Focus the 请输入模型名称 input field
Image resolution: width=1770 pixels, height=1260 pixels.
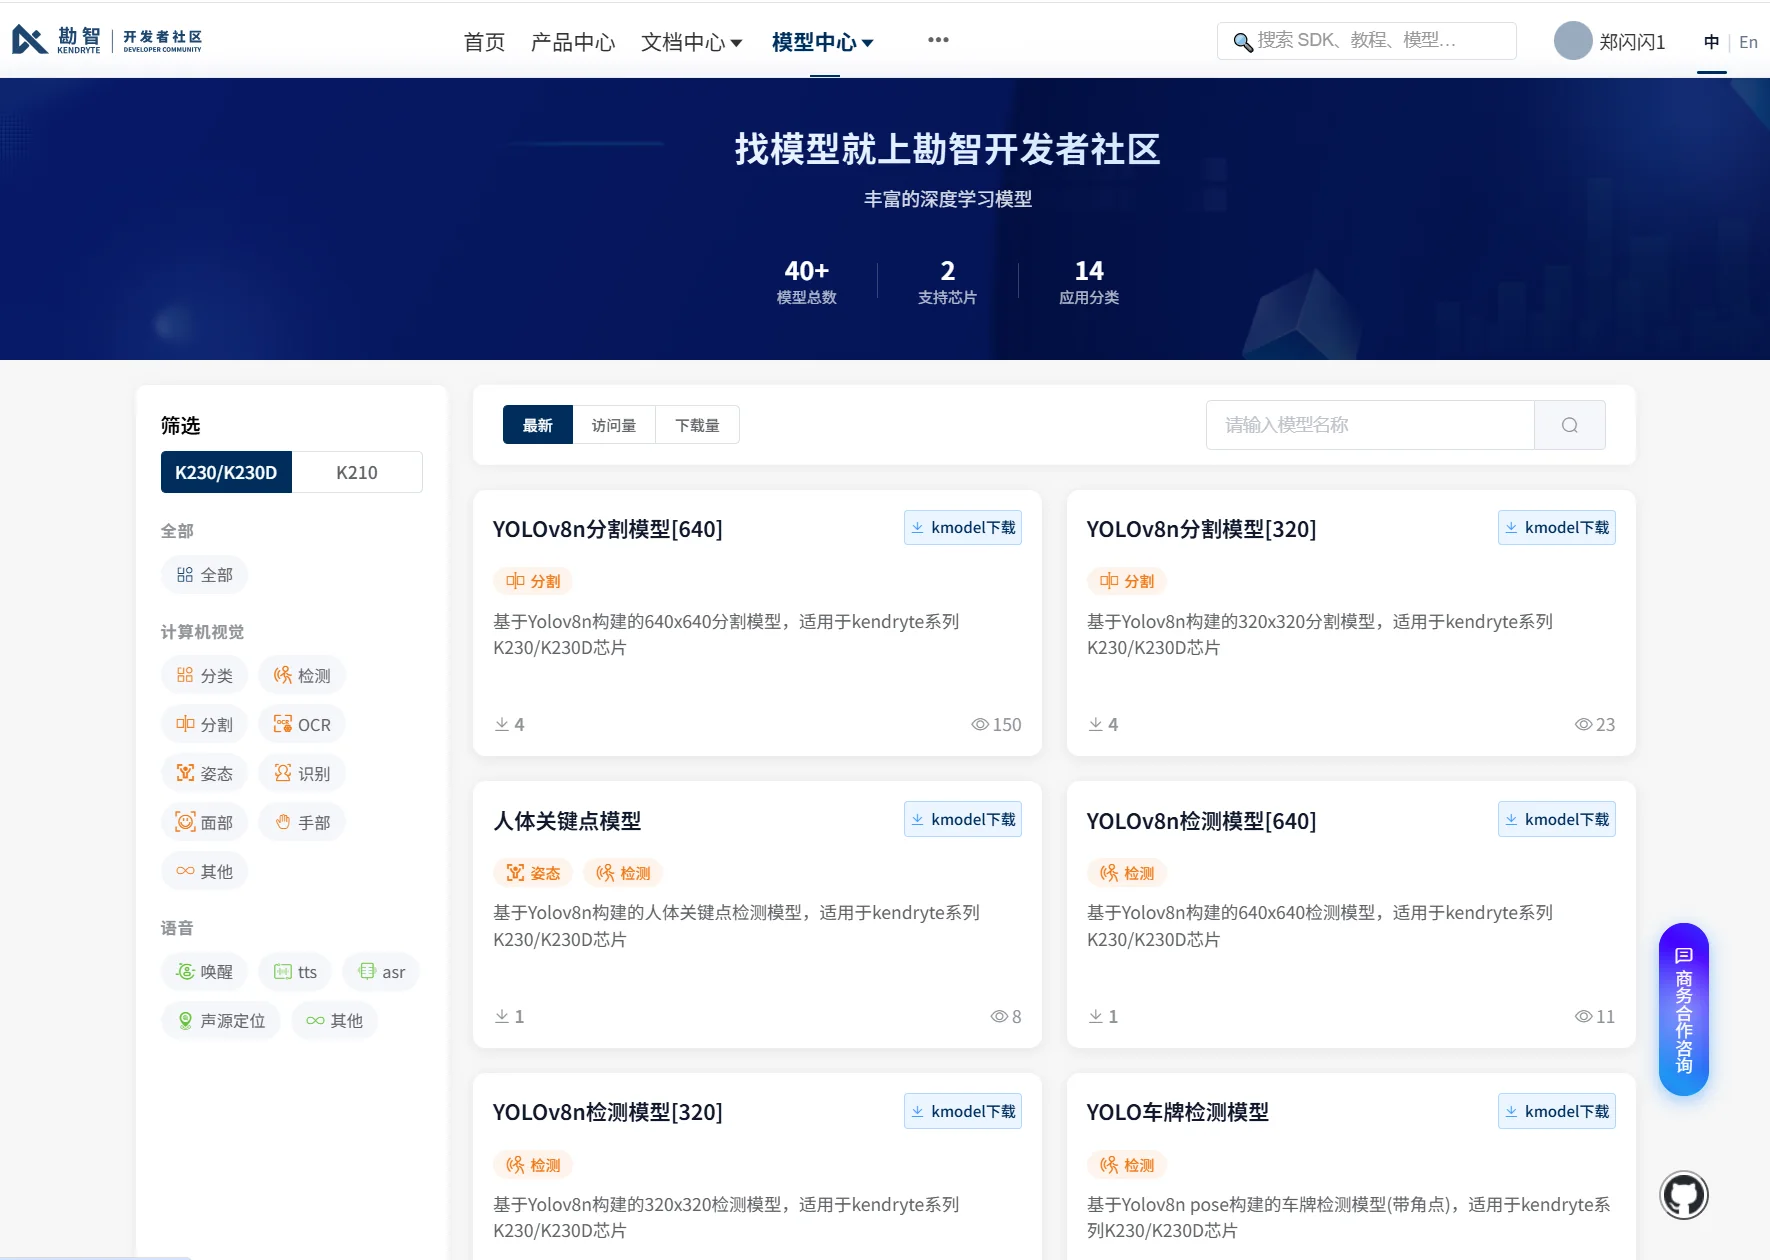click(x=1370, y=425)
